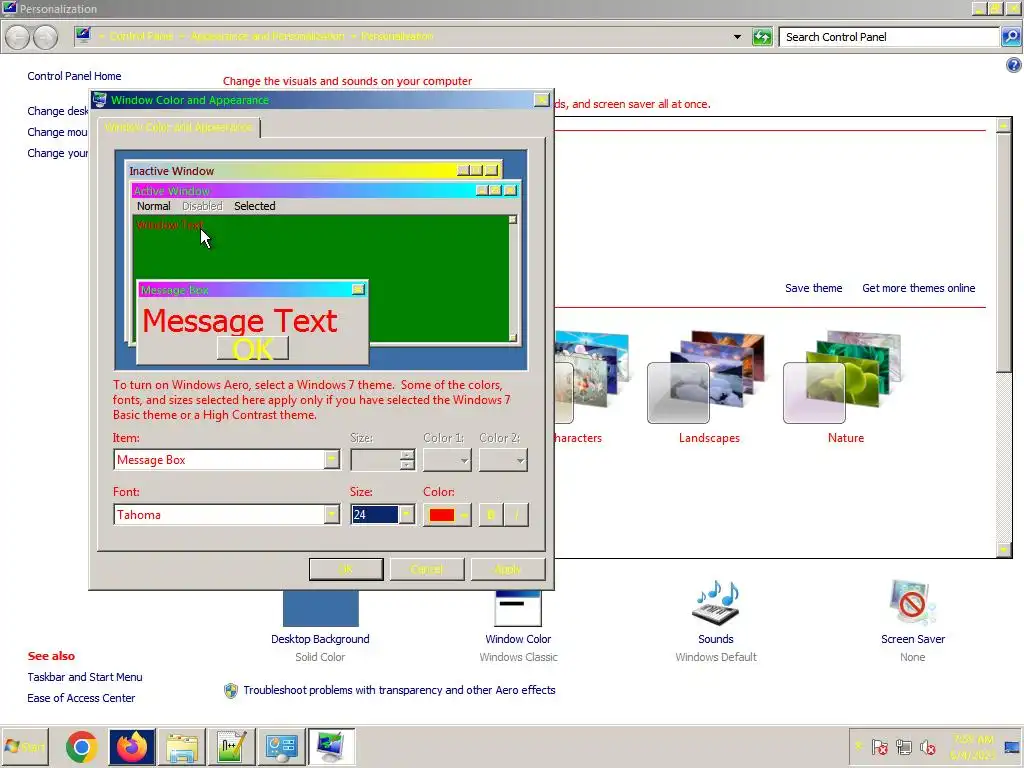This screenshot has width=1024, height=768.
Task: Open the disabled Color 2 dropdown
Action: tap(503, 460)
